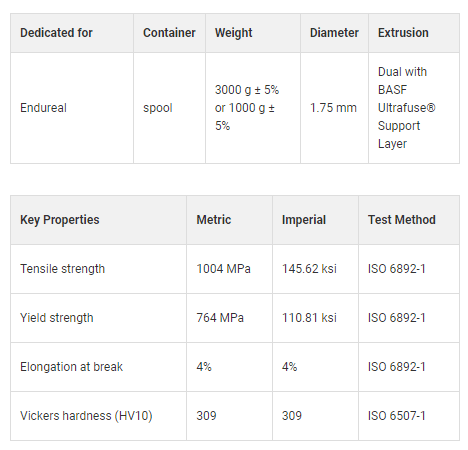Select the Extrusion column header
The image size is (468, 450).
[403, 33]
